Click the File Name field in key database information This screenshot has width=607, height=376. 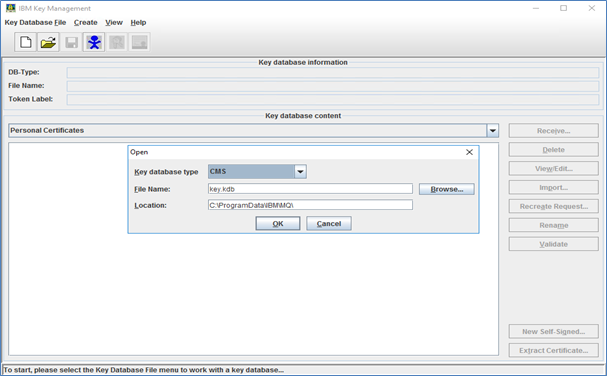[x=333, y=86]
